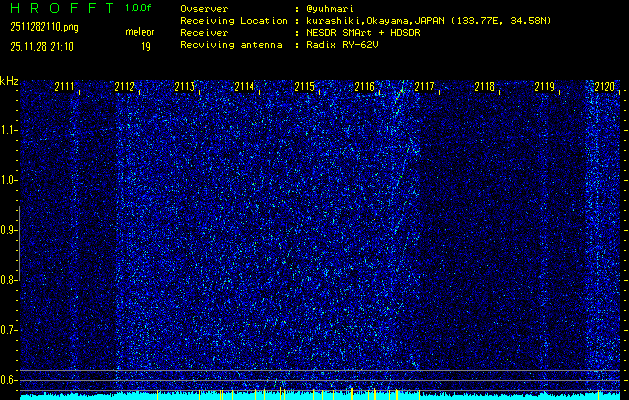Click the Receiving Location label
629x400 pixels.
234,21
